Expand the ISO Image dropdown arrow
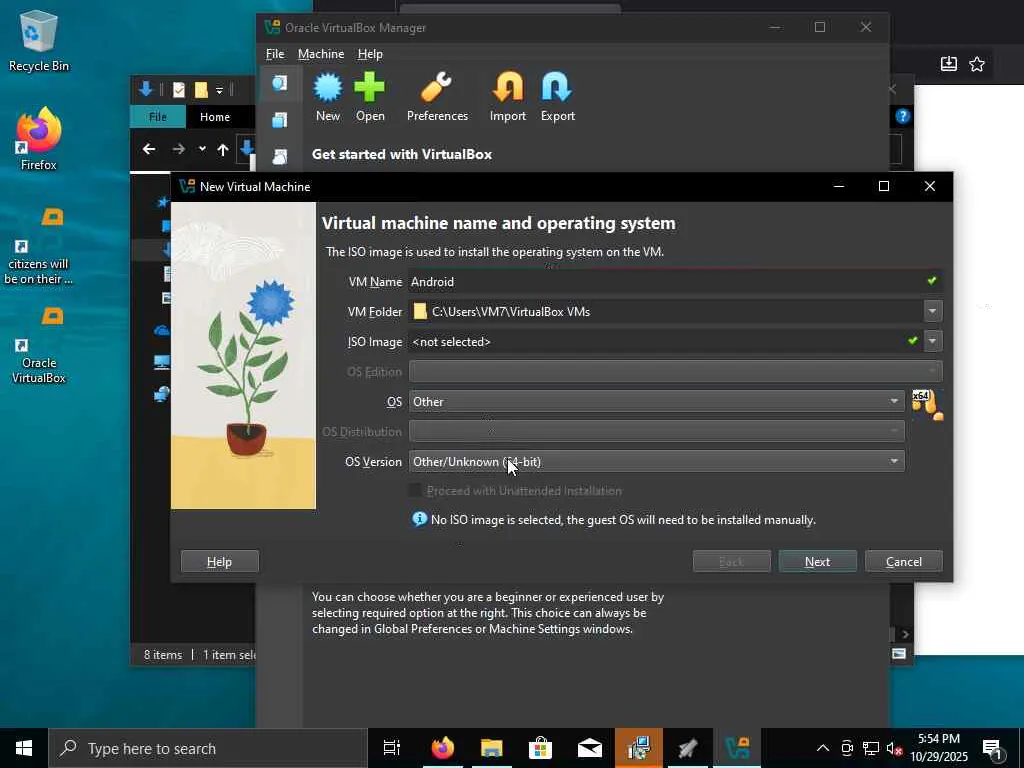This screenshot has width=1024, height=768. 933,341
